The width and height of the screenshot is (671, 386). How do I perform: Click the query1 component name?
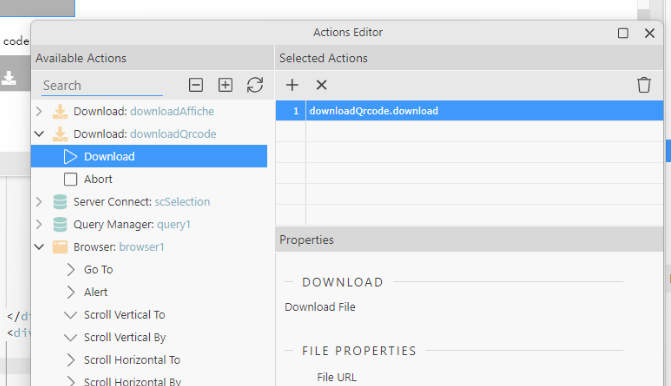pos(174,224)
